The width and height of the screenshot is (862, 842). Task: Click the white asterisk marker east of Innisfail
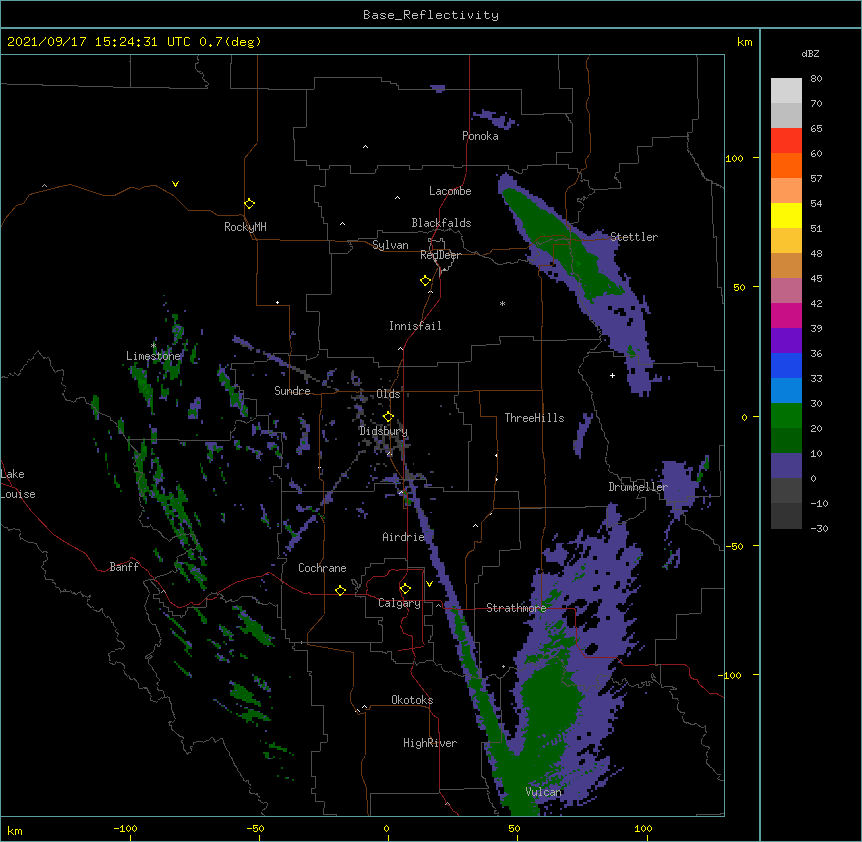(502, 303)
